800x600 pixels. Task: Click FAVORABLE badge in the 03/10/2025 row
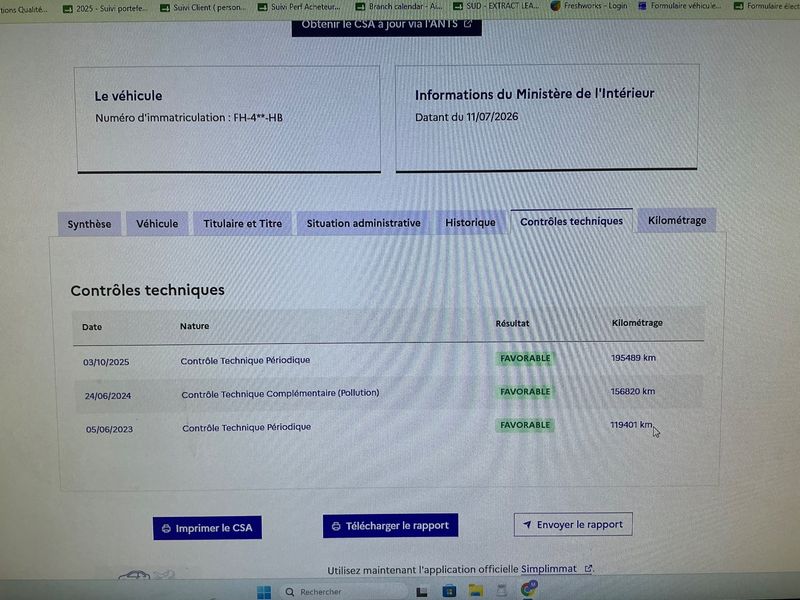tap(525, 358)
